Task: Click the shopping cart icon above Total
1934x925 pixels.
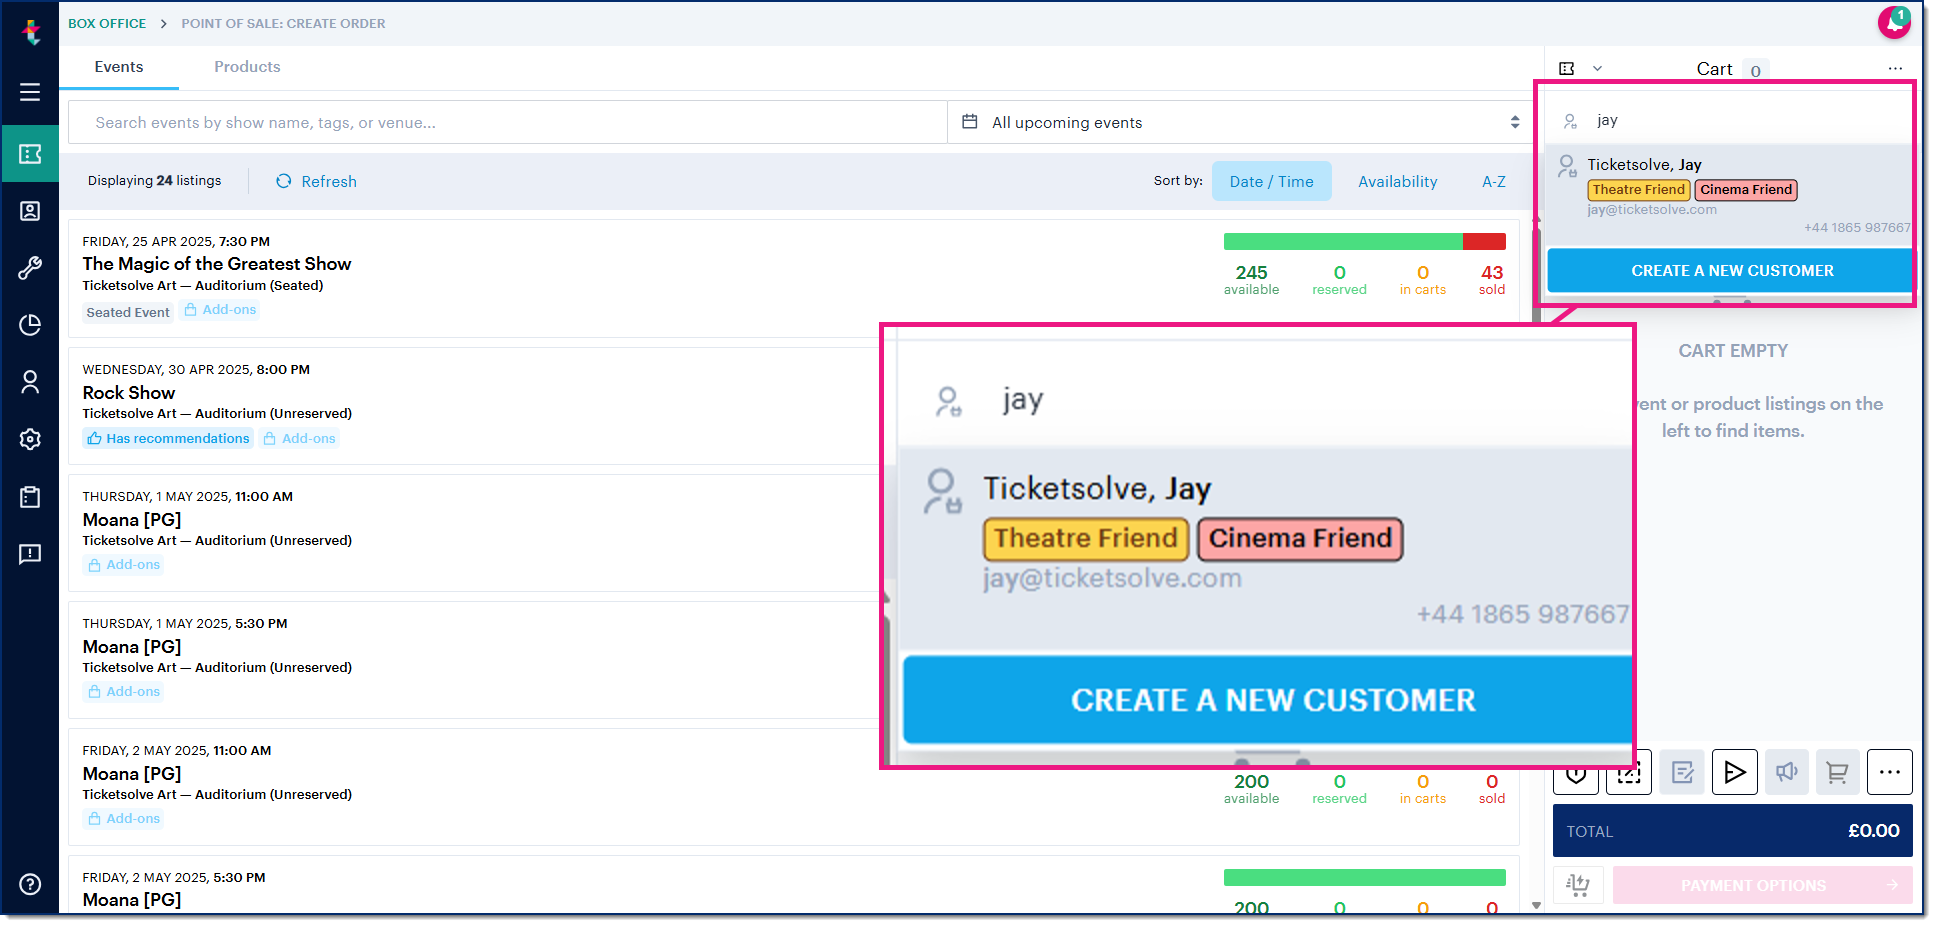Action: click(1837, 772)
